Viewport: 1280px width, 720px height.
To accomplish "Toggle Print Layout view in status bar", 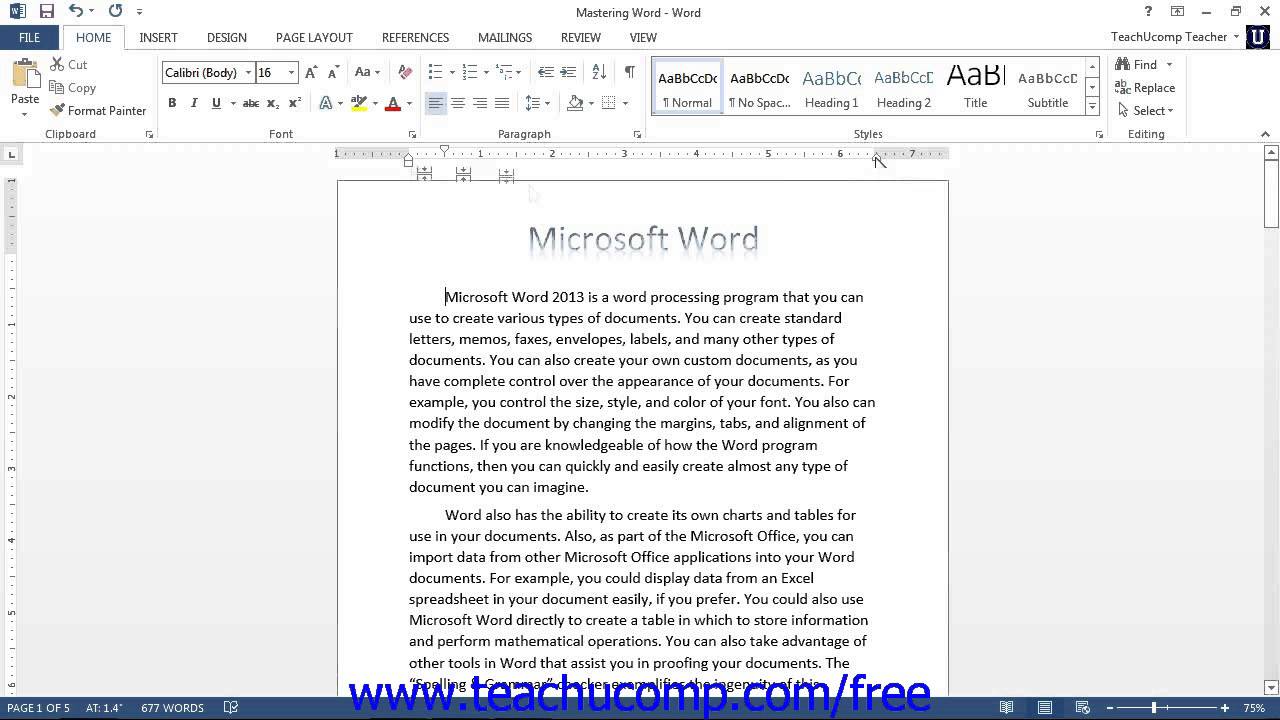I will click(1045, 708).
